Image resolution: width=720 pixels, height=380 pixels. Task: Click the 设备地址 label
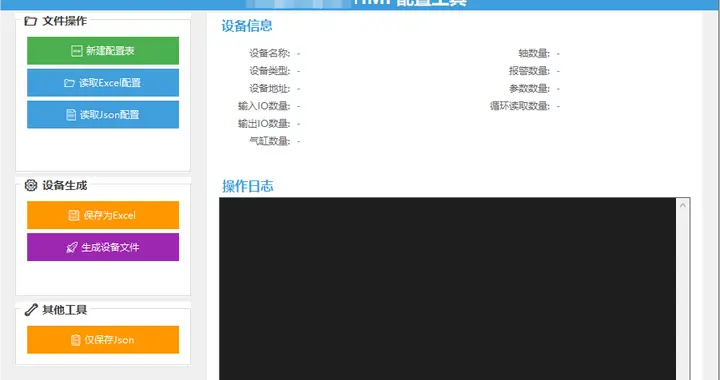[x=270, y=88]
